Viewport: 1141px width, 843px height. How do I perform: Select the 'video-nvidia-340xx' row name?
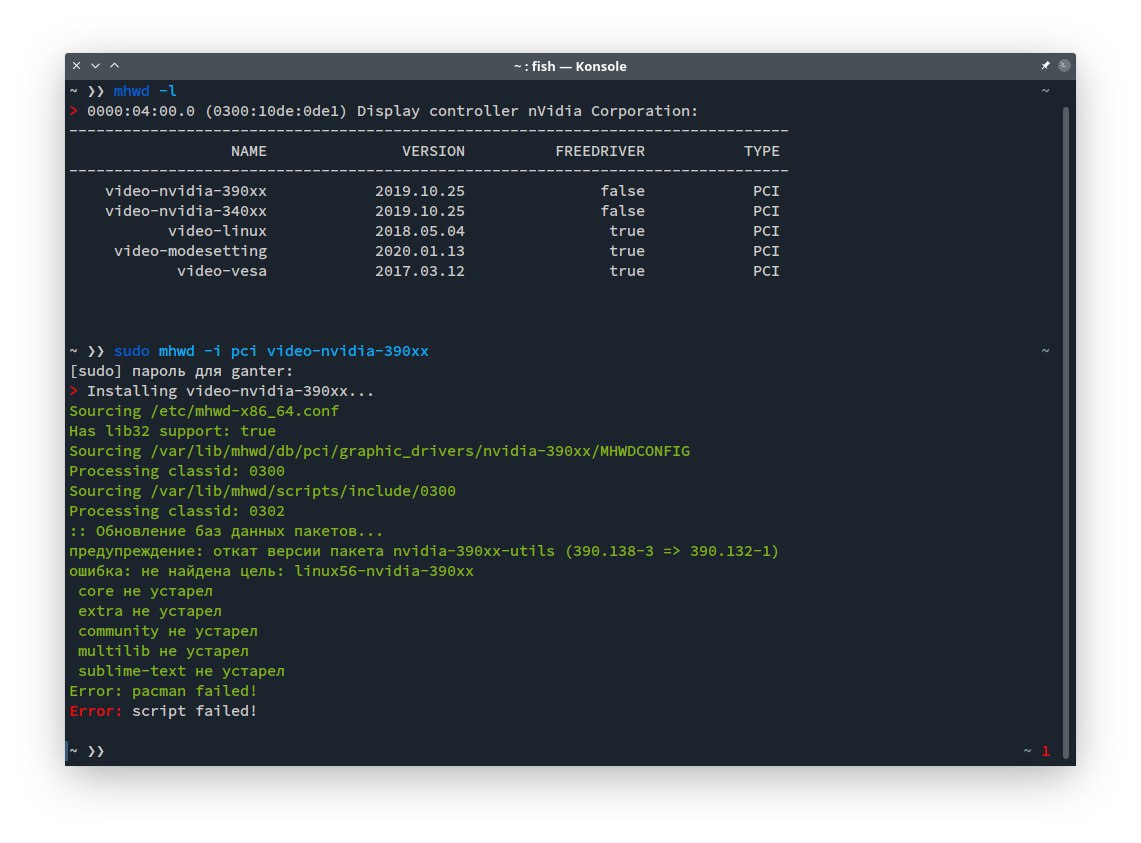[186, 211]
